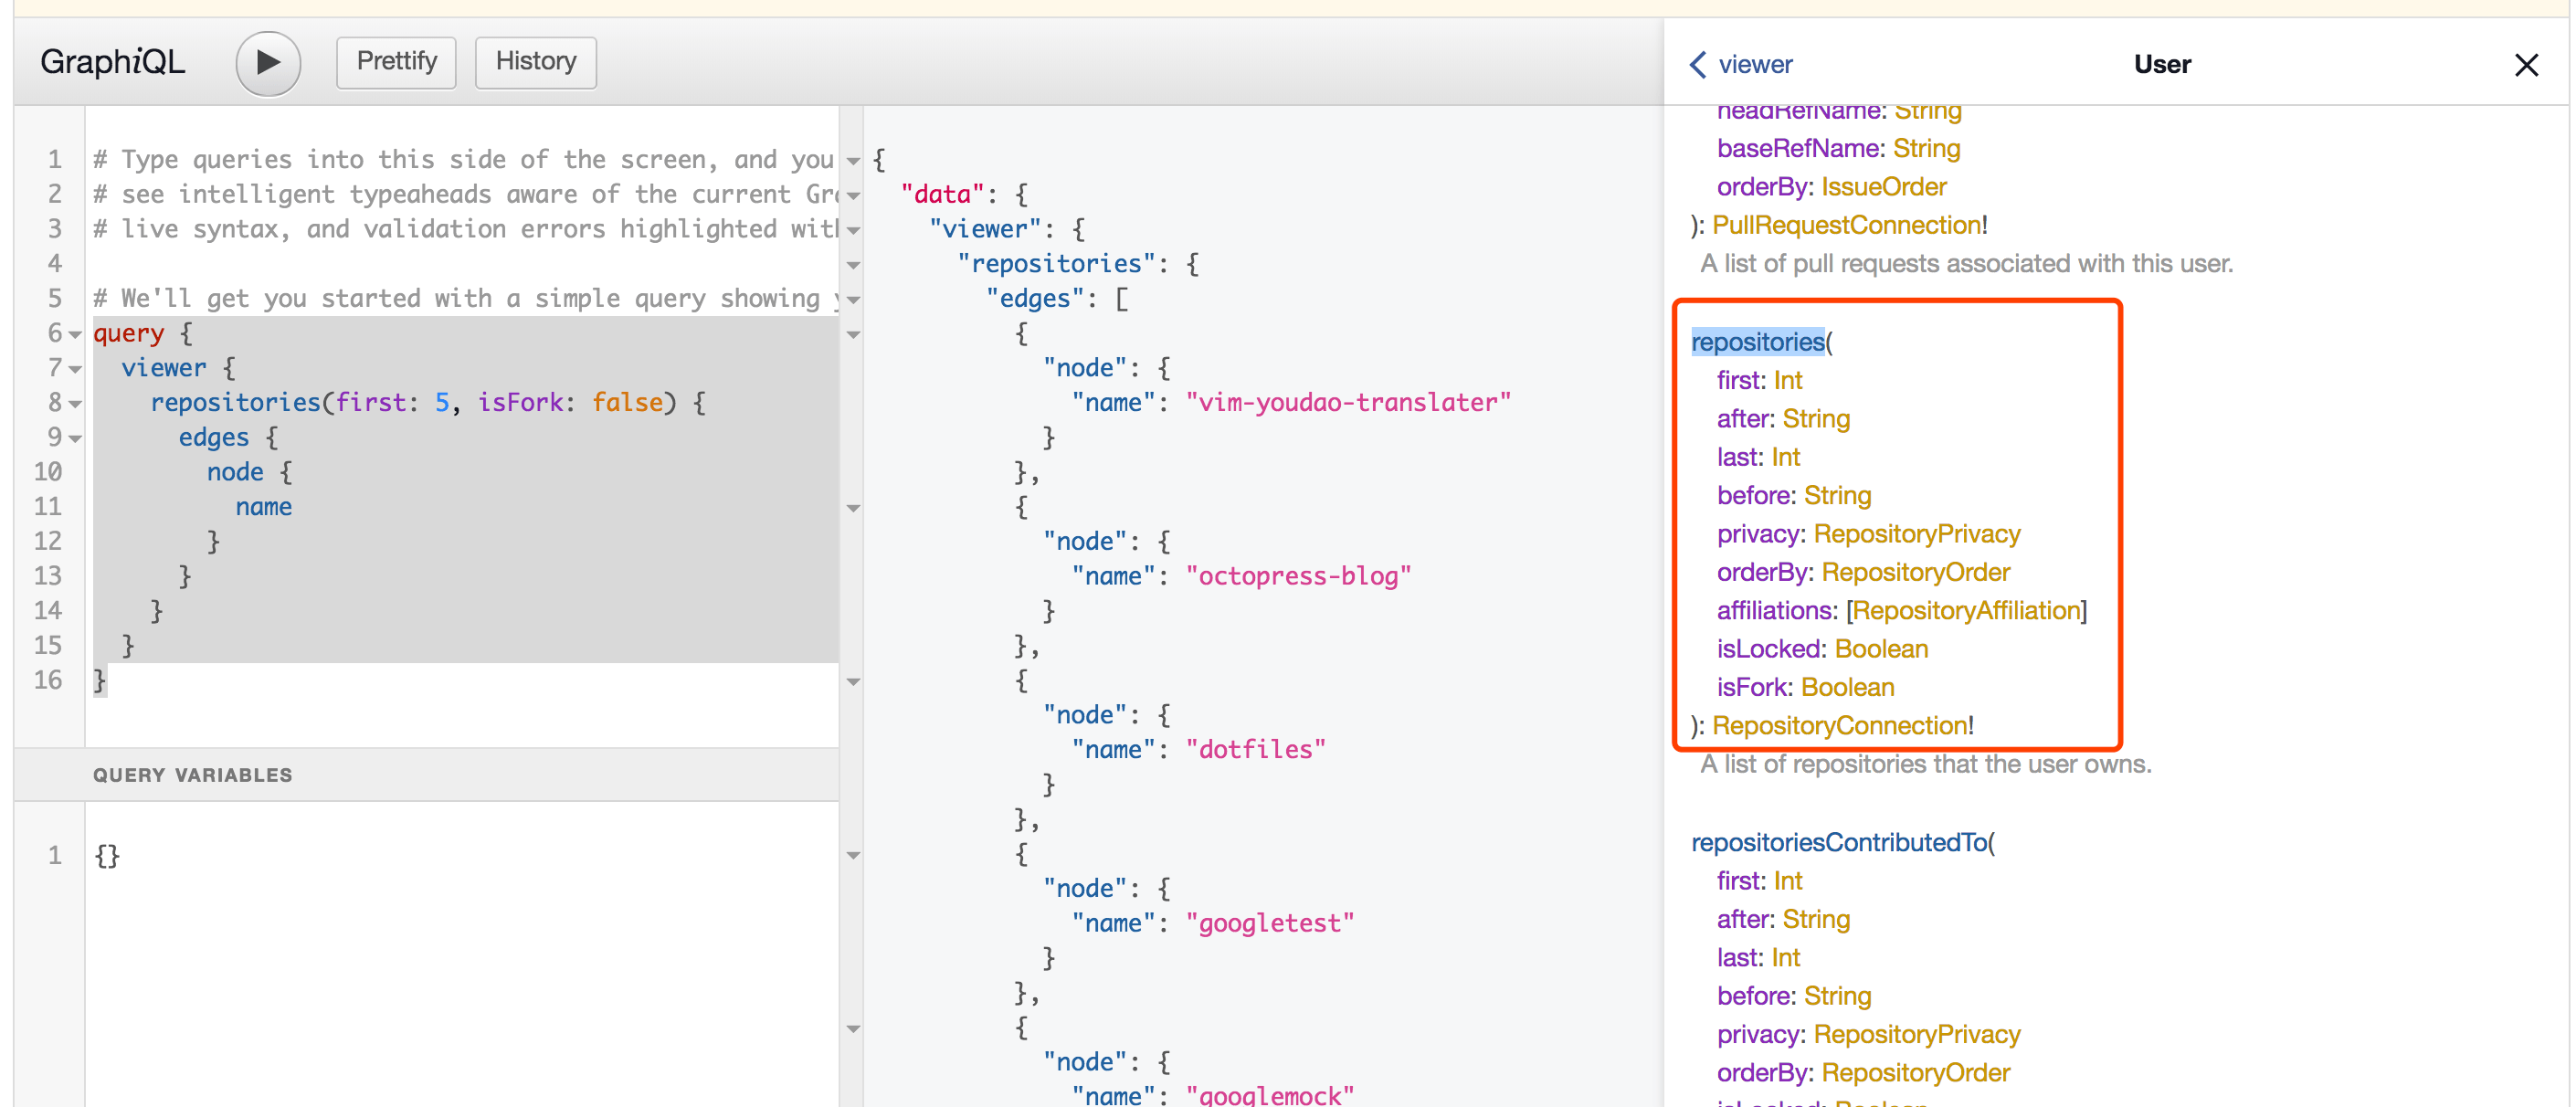The image size is (2576, 1107).
Task: Go back to viewer docs
Action: (1741, 65)
